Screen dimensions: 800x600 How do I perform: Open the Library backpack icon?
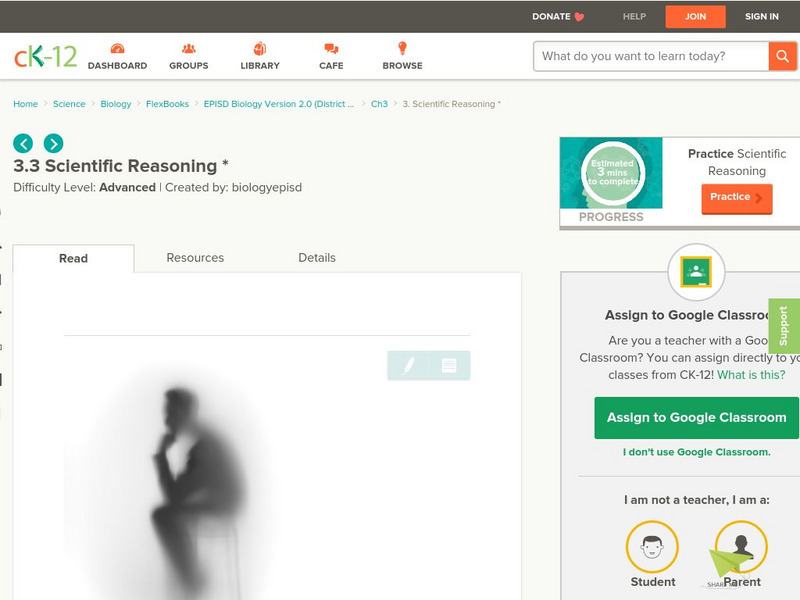(260, 48)
